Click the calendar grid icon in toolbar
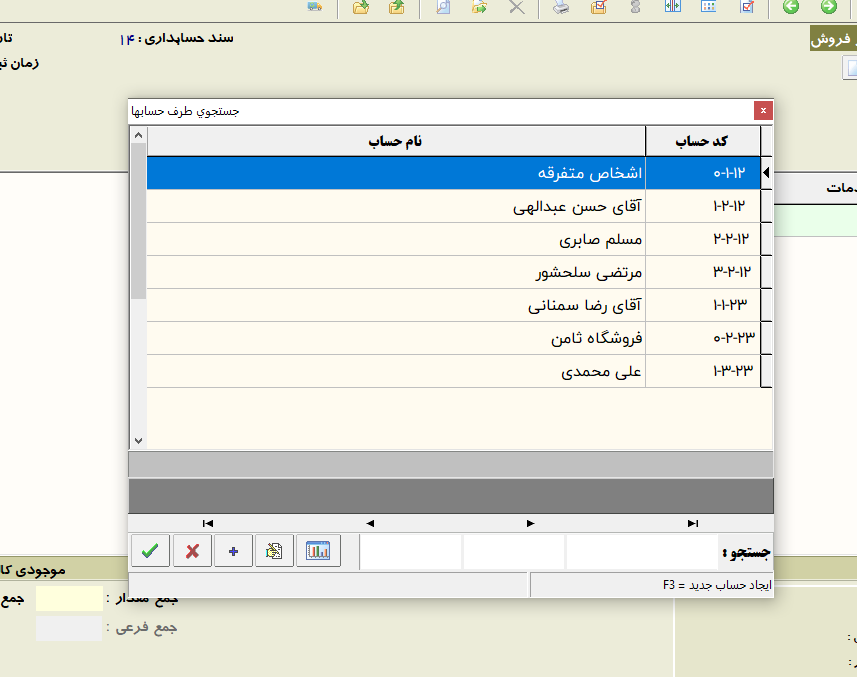The width and height of the screenshot is (857, 677). coord(709,8)
